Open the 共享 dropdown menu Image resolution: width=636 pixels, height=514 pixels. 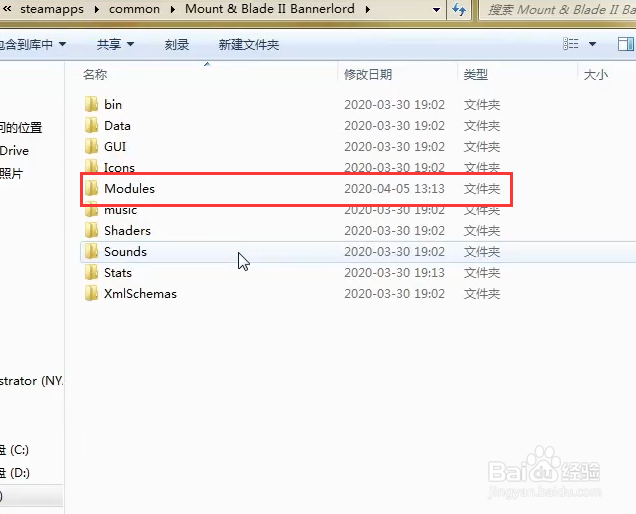(115, 44)
